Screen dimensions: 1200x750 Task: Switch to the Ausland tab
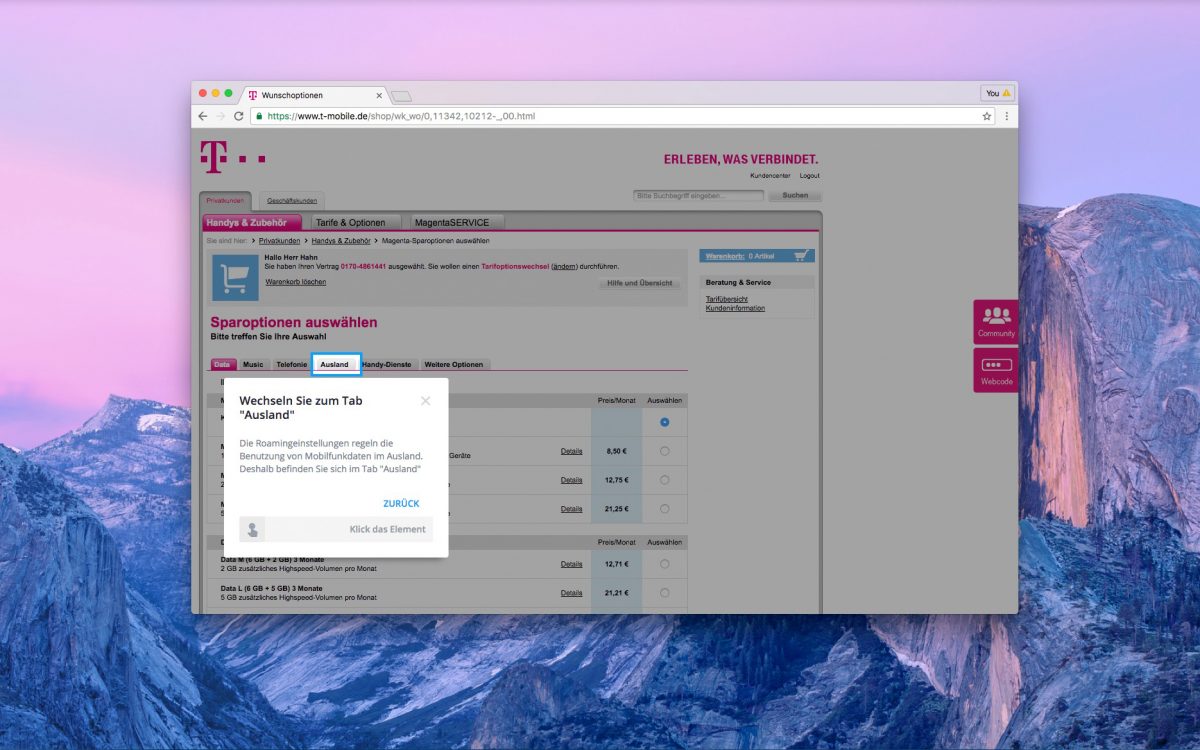[335, 365]
